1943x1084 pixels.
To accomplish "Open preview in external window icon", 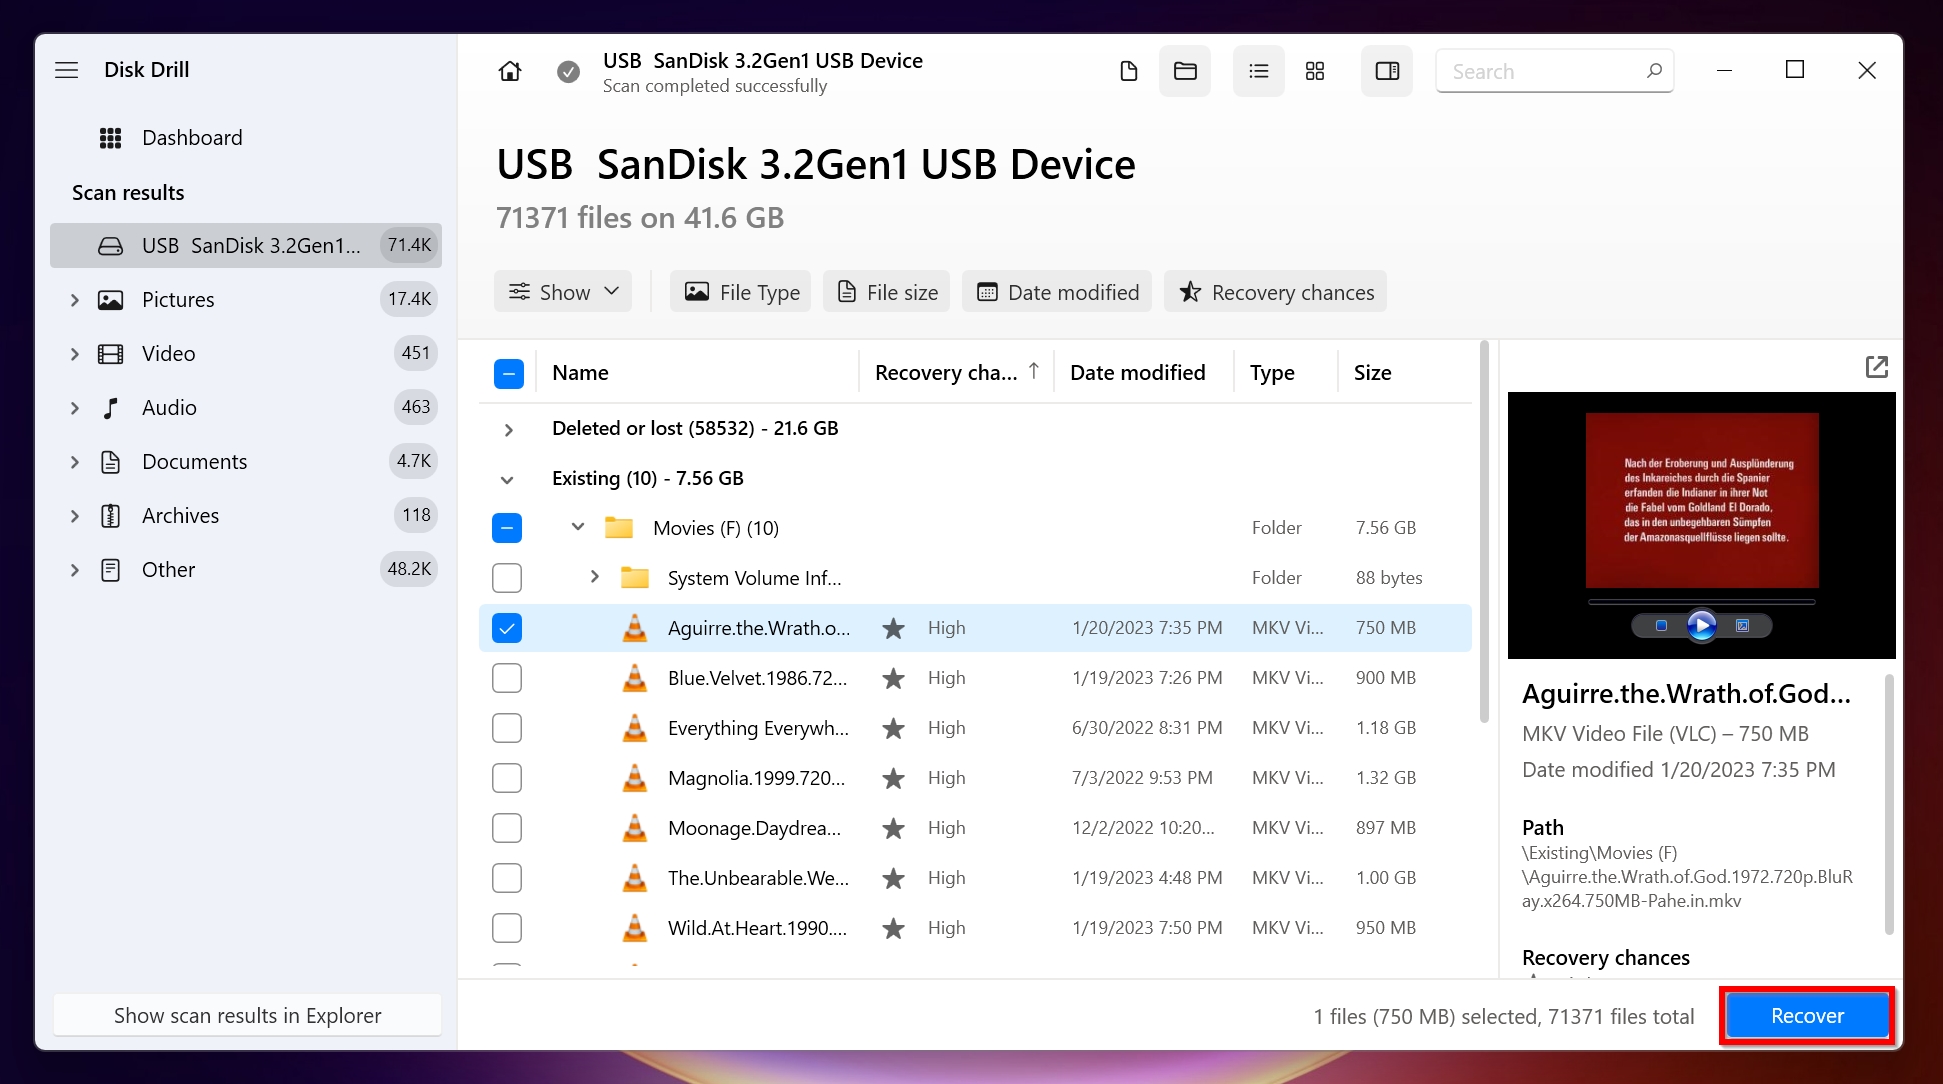I will click(x=1877, y=367).
